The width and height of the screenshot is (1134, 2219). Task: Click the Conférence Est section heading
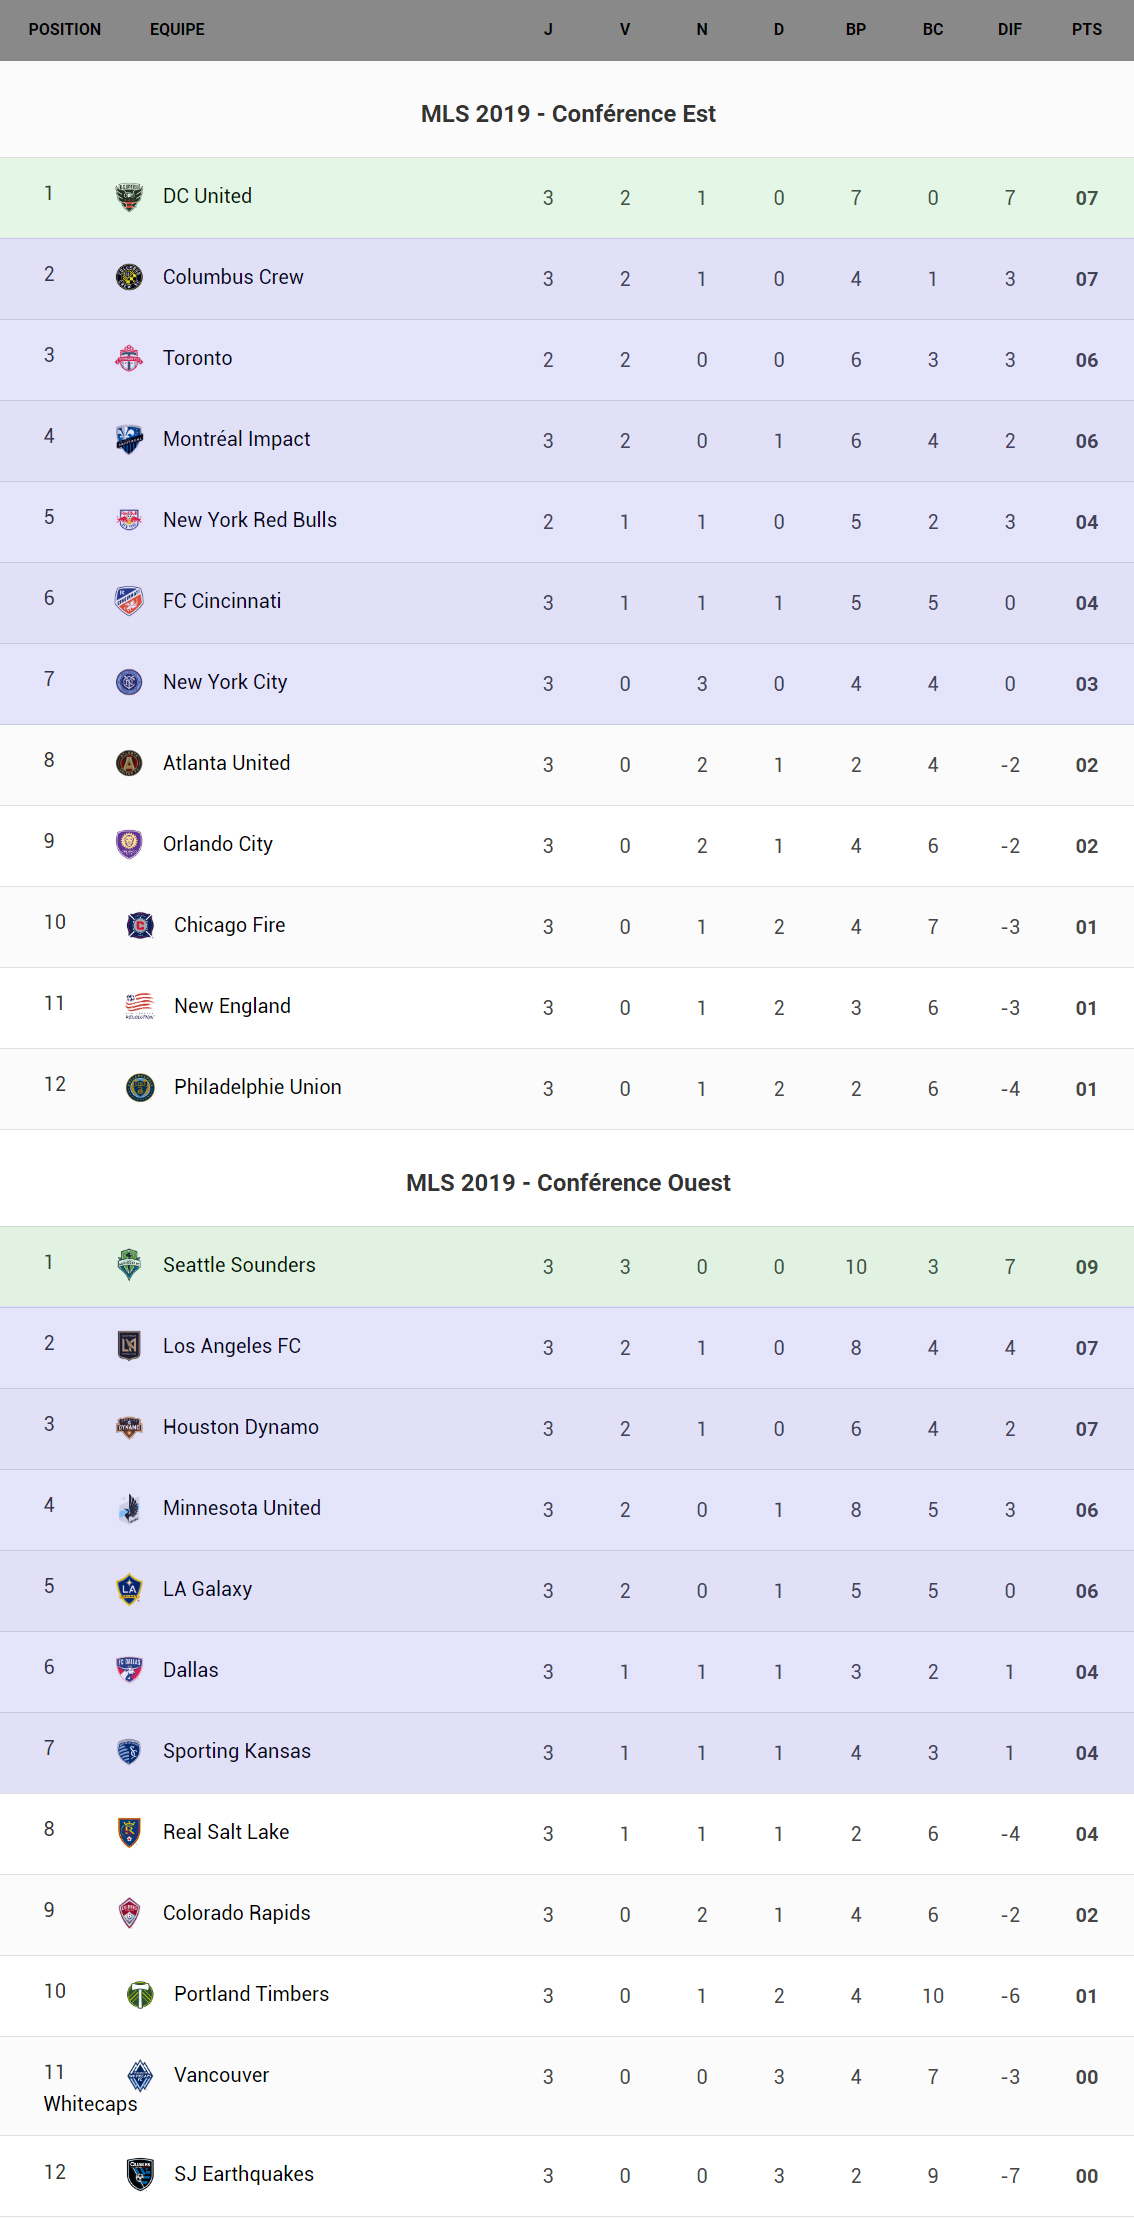568,114
